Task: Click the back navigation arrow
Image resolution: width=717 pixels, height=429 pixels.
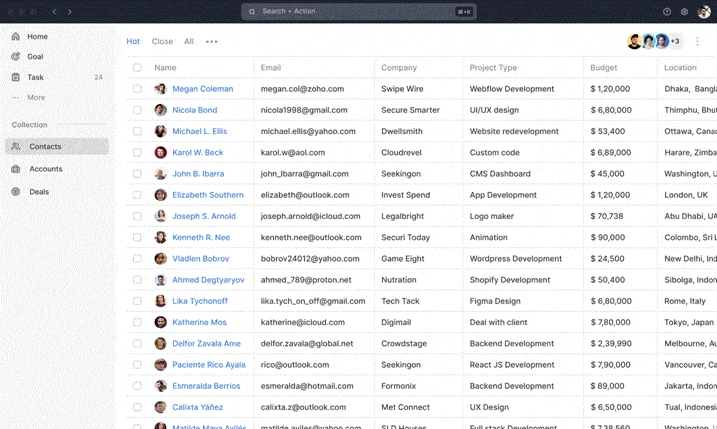Action: pos(54,12)
